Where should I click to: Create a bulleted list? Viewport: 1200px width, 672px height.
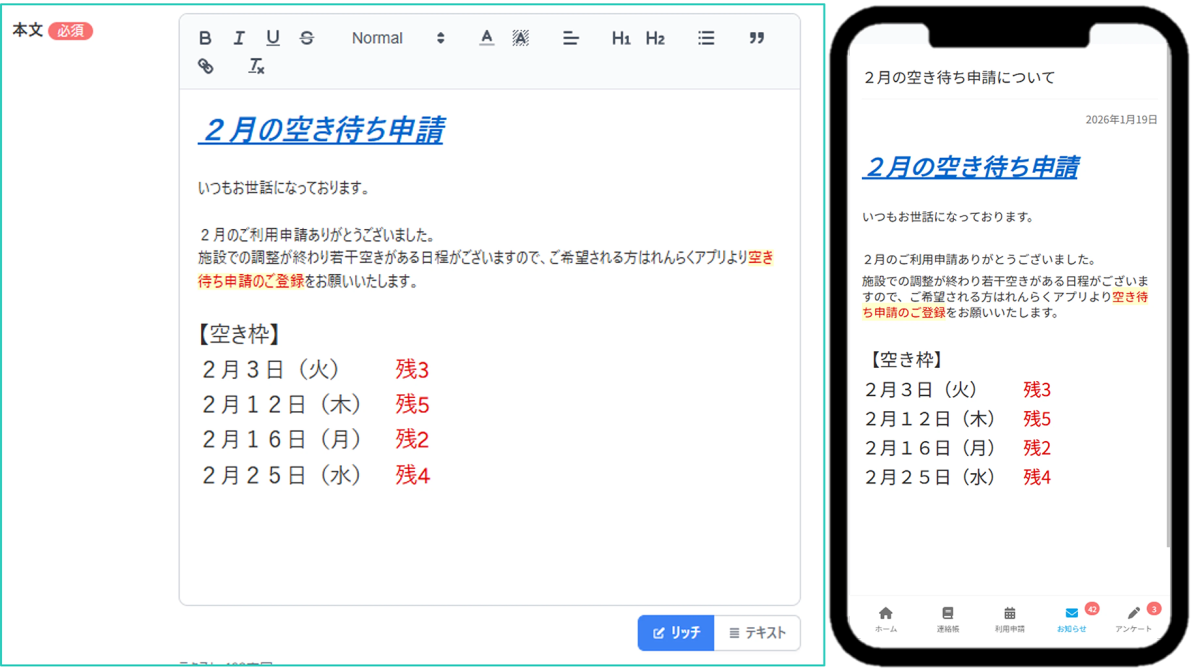pos(706,38)
